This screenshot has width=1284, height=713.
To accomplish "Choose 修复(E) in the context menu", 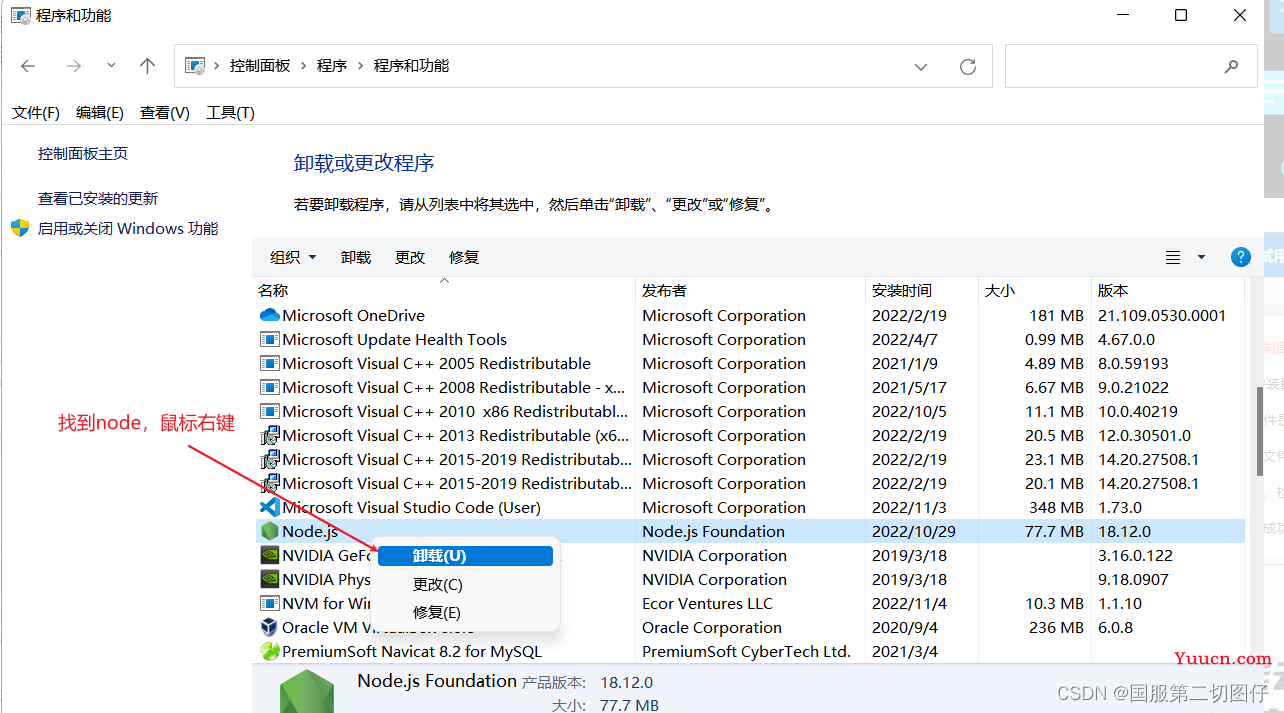I will [x=465, y=612].
